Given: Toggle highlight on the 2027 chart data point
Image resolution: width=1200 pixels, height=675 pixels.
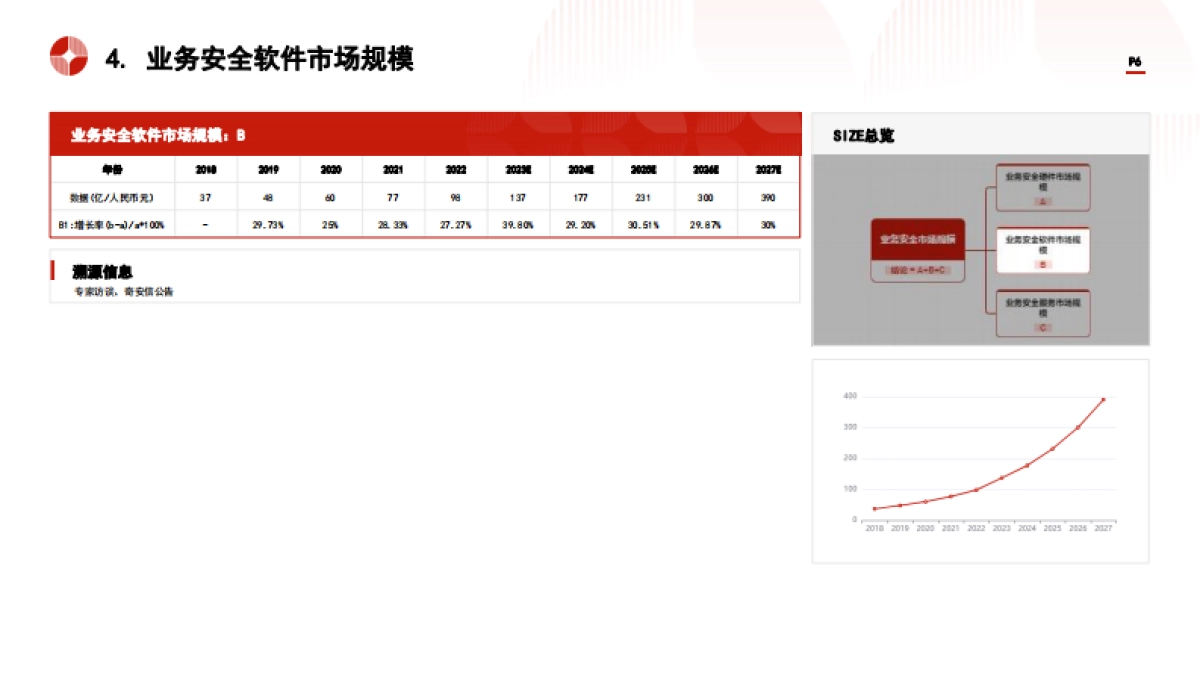Looking at the screenshot, I should pyautogui.click(x=1103, y=398).
